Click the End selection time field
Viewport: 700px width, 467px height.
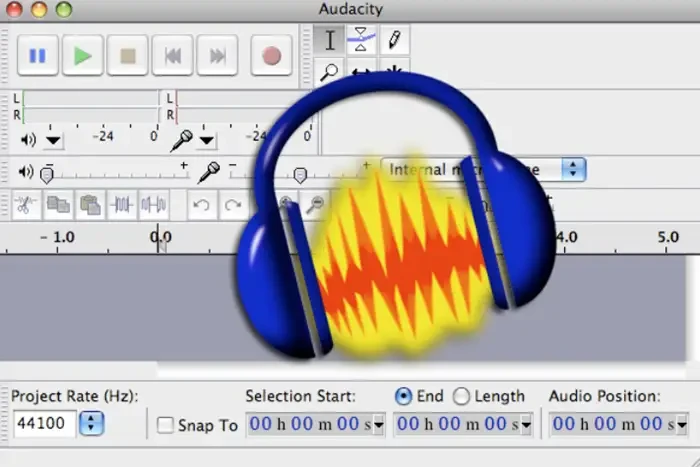457,424
